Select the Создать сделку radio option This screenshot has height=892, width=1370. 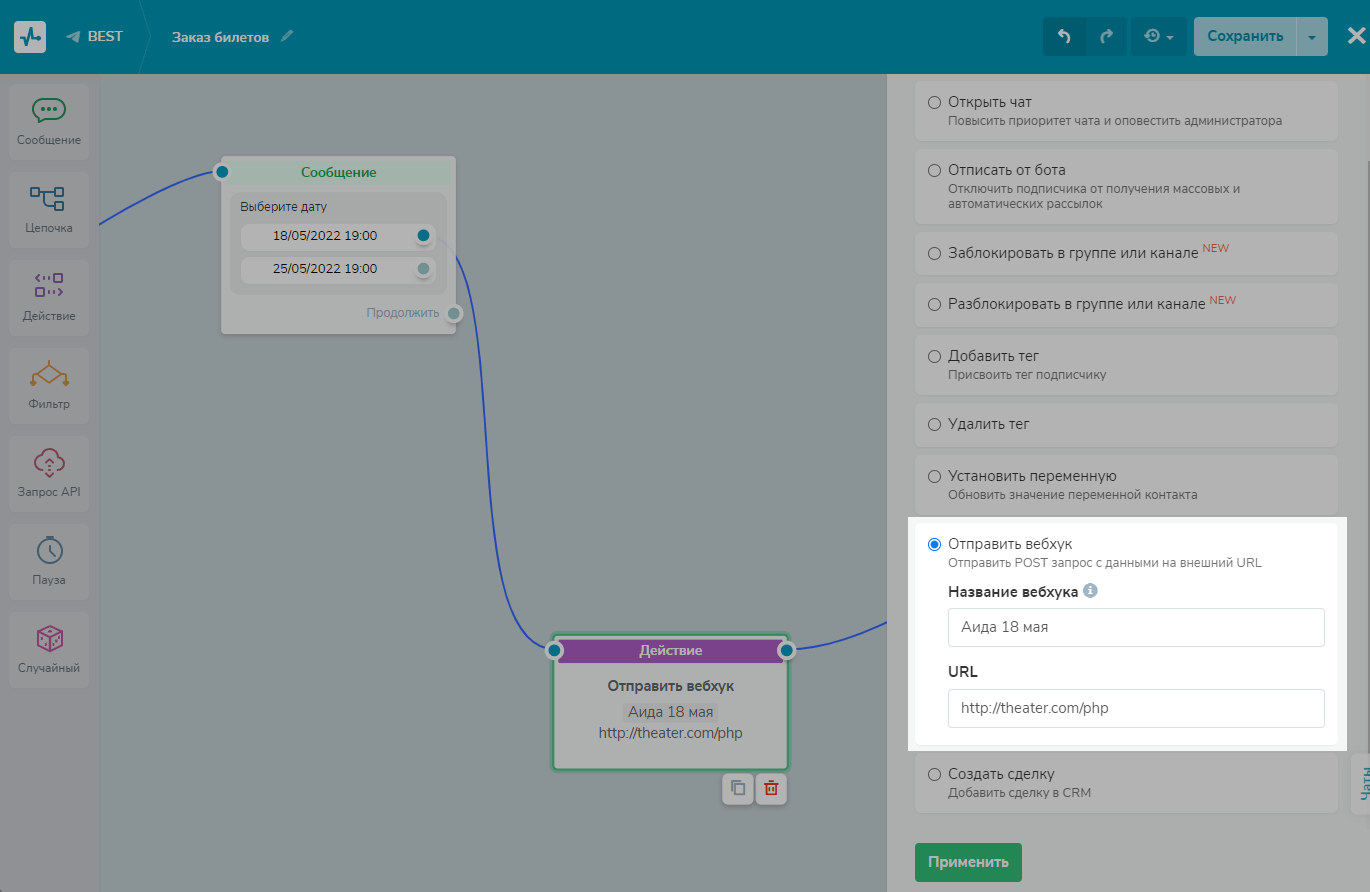coord(934,774)
